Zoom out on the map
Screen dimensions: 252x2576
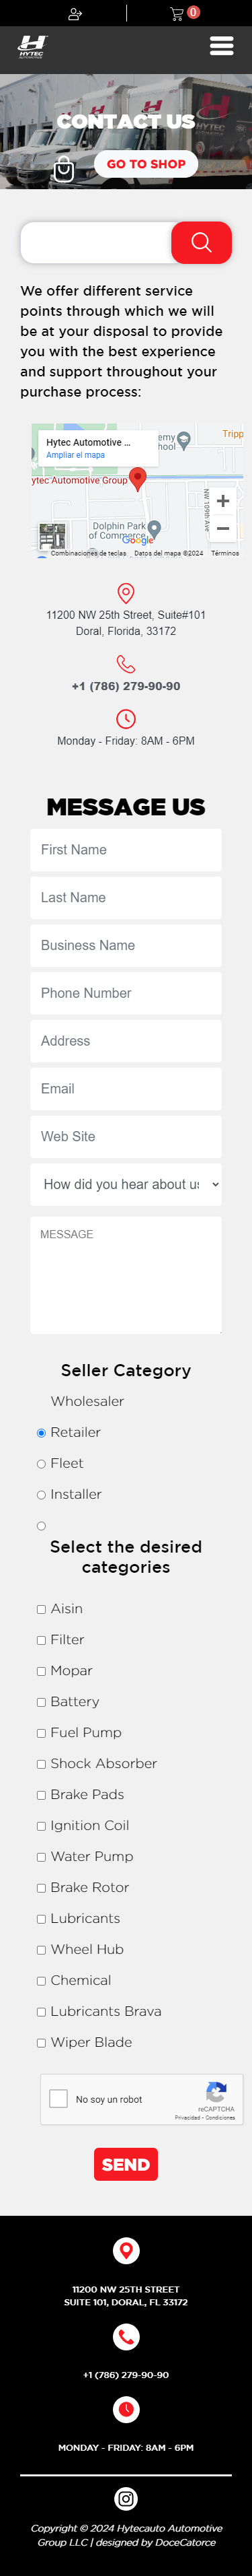[222, 528]
